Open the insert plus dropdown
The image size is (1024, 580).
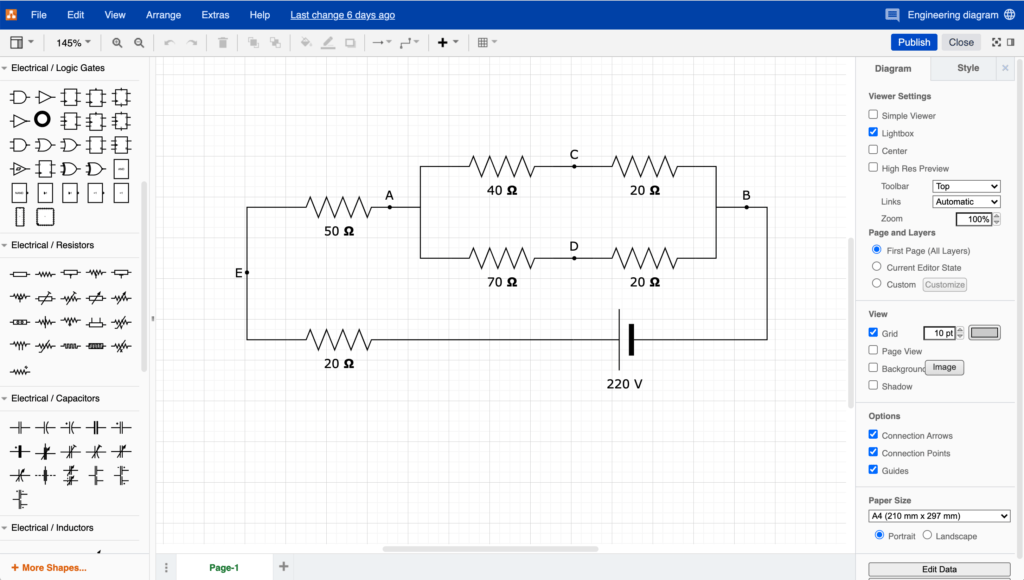point(448,42)
